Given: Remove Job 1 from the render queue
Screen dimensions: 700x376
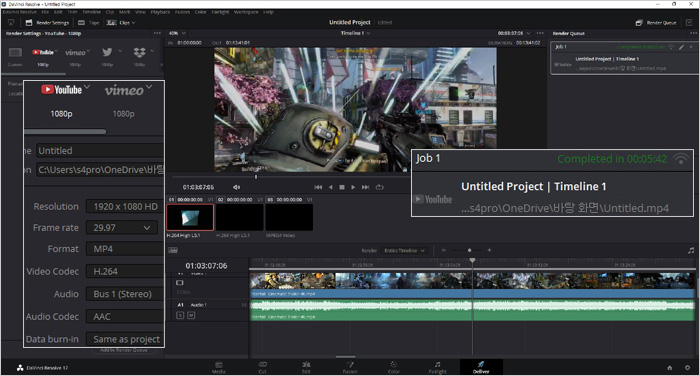Looking at the screenshot, I should point(691,47).
